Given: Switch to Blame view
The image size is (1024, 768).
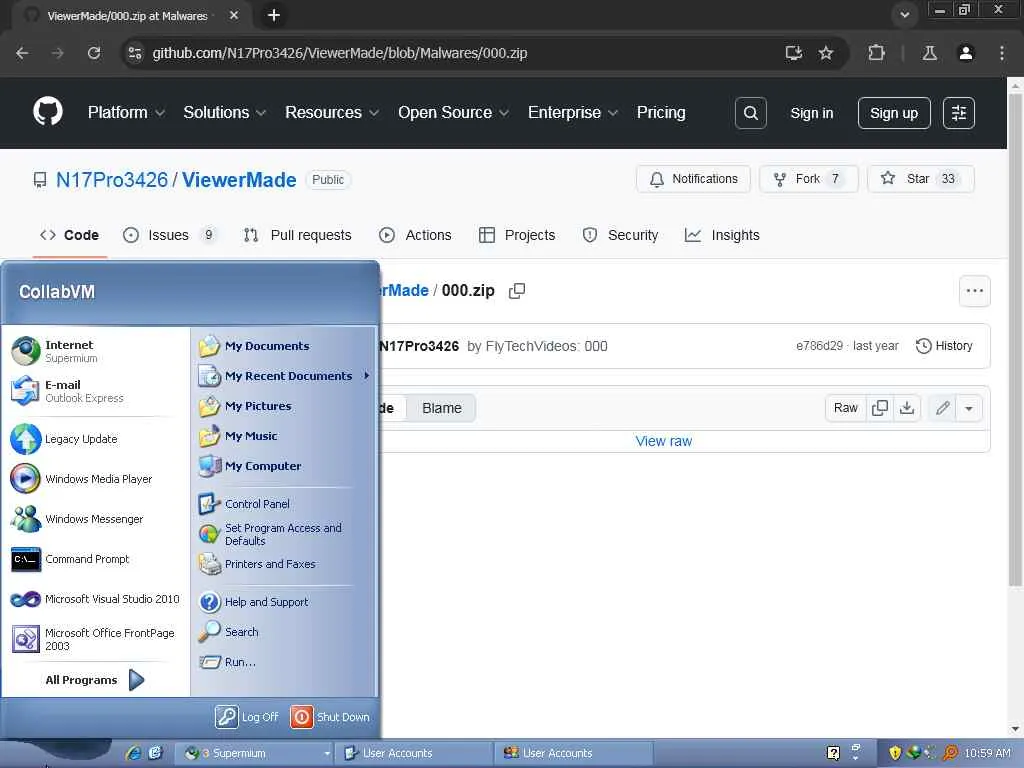Looking at the screenshot, I should (x=441, y=408).
